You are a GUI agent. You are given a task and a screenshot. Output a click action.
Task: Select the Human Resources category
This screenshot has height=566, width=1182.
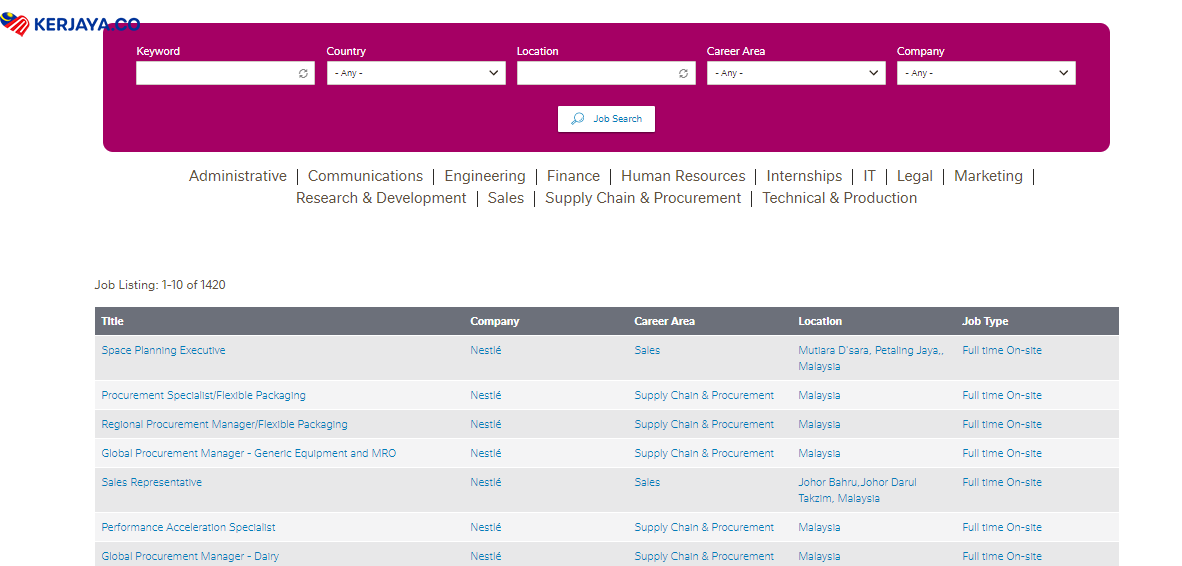pyautogui.click(x=683, y=176)
